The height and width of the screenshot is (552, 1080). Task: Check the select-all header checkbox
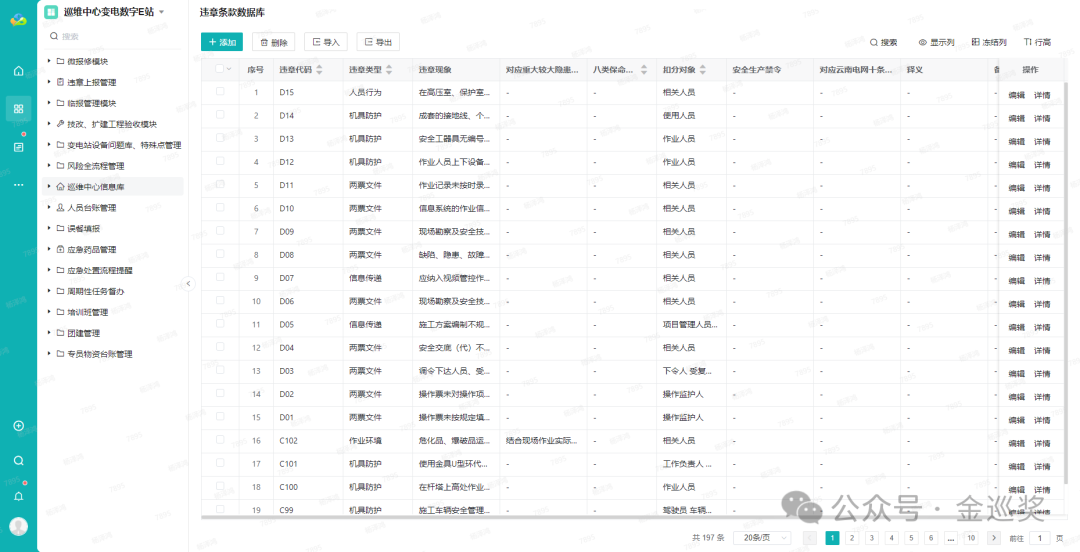coord(220,68)
